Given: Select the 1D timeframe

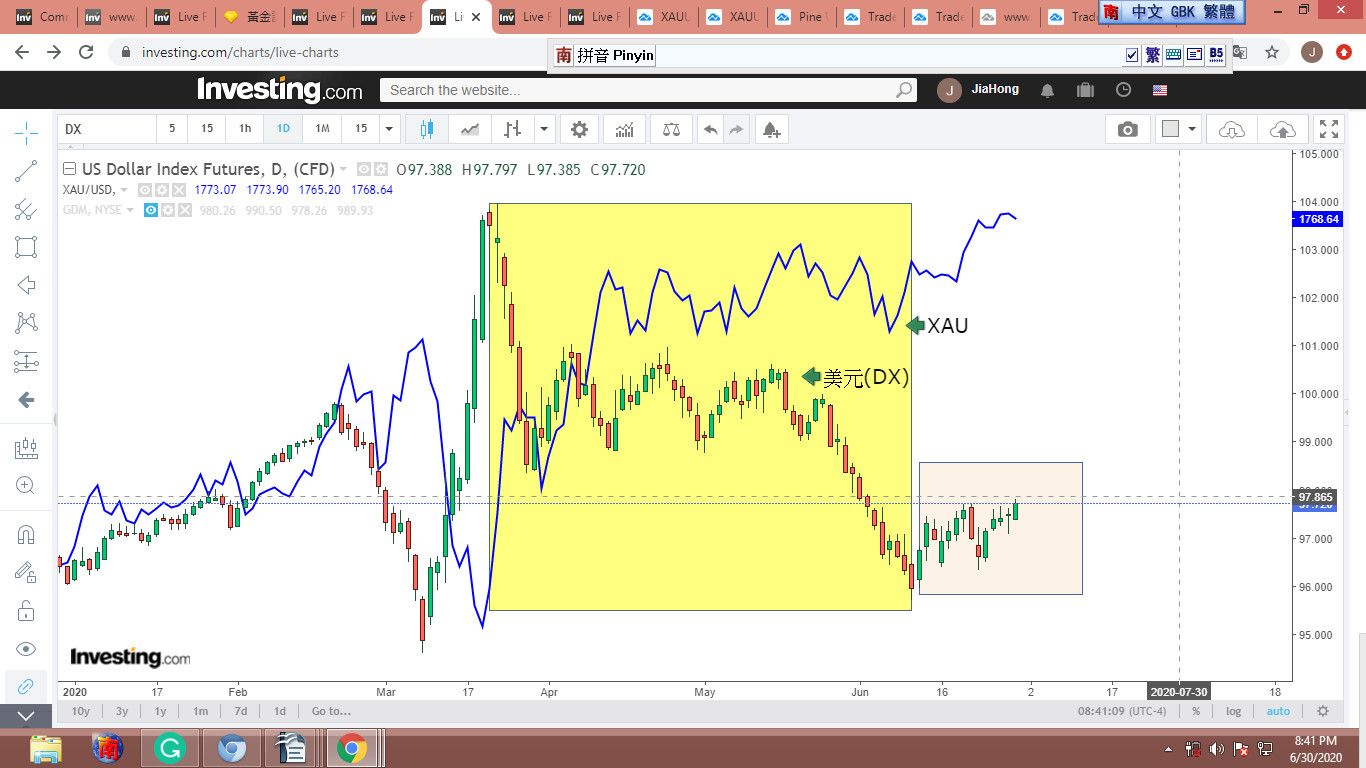Looking at the screenshot, I should pos(283,129).
